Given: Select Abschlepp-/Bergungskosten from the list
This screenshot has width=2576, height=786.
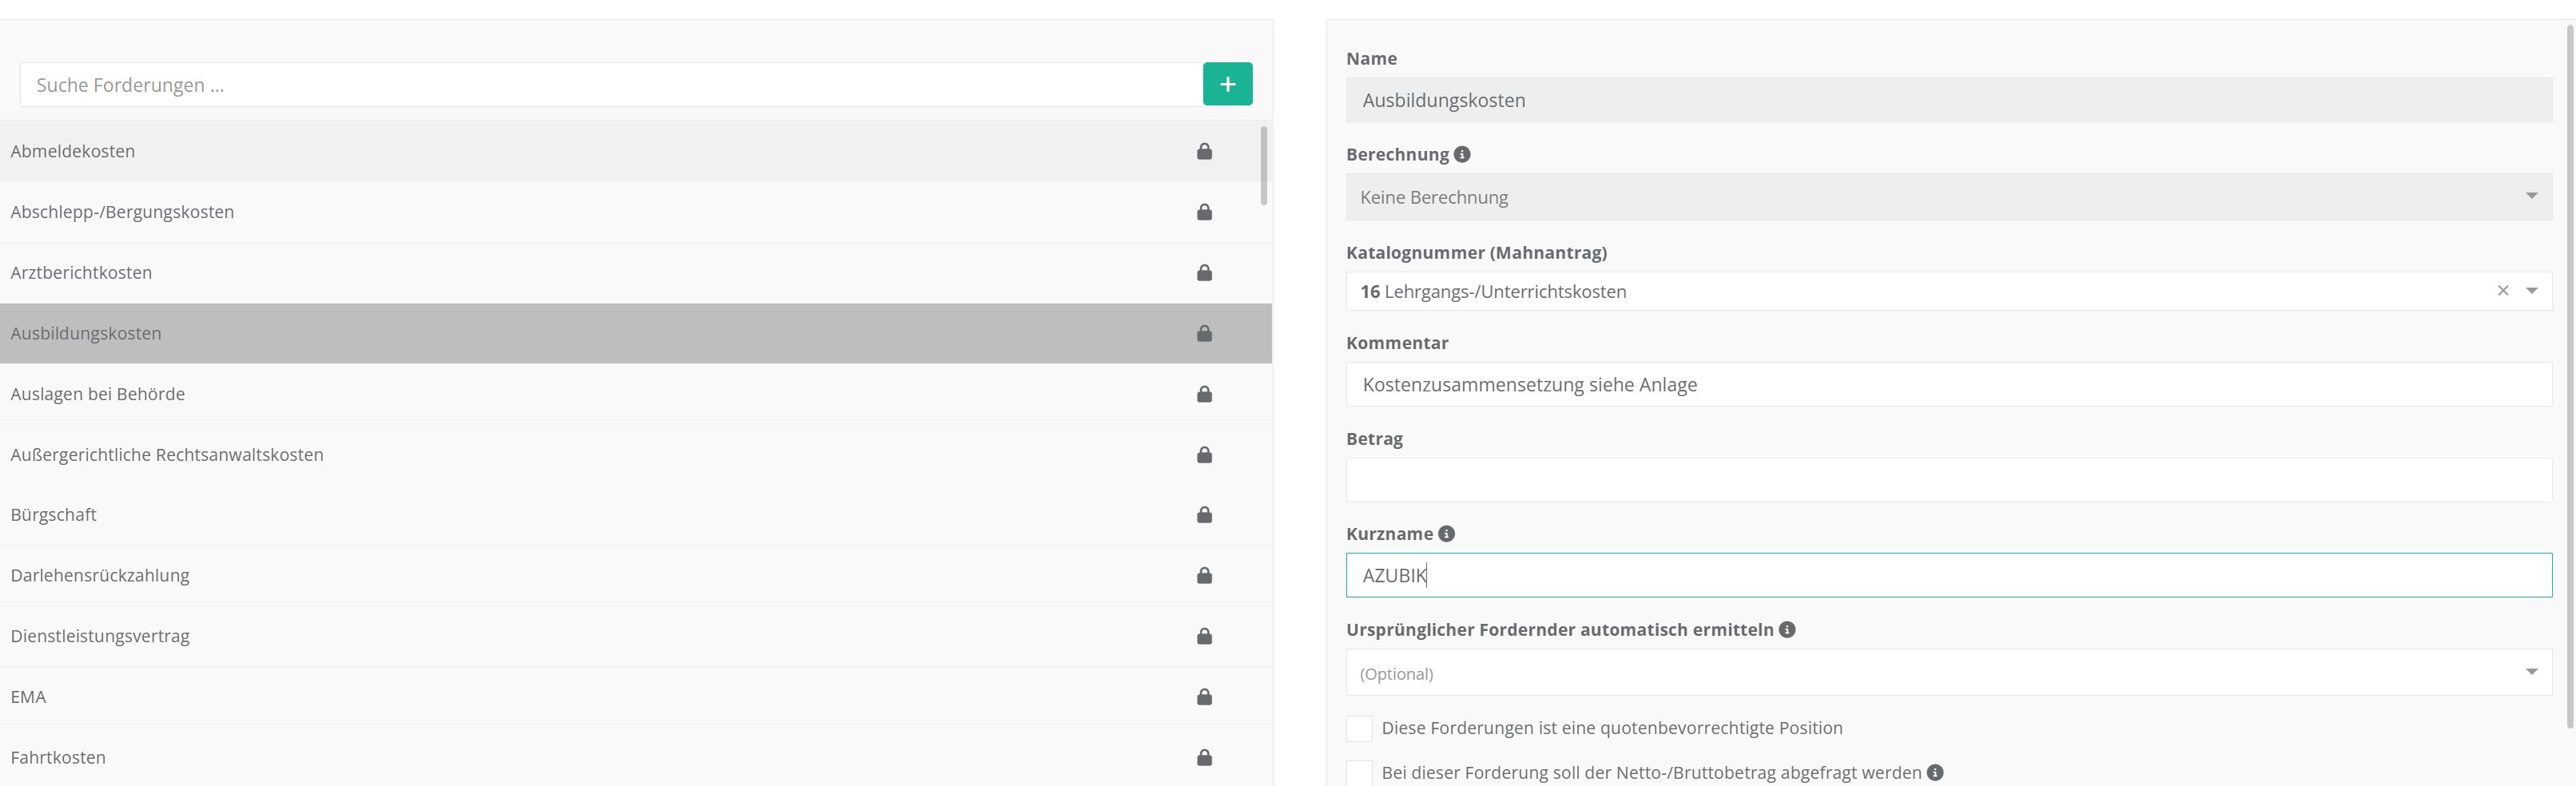Looking at the screenshot, I should (x=122, y=212).
